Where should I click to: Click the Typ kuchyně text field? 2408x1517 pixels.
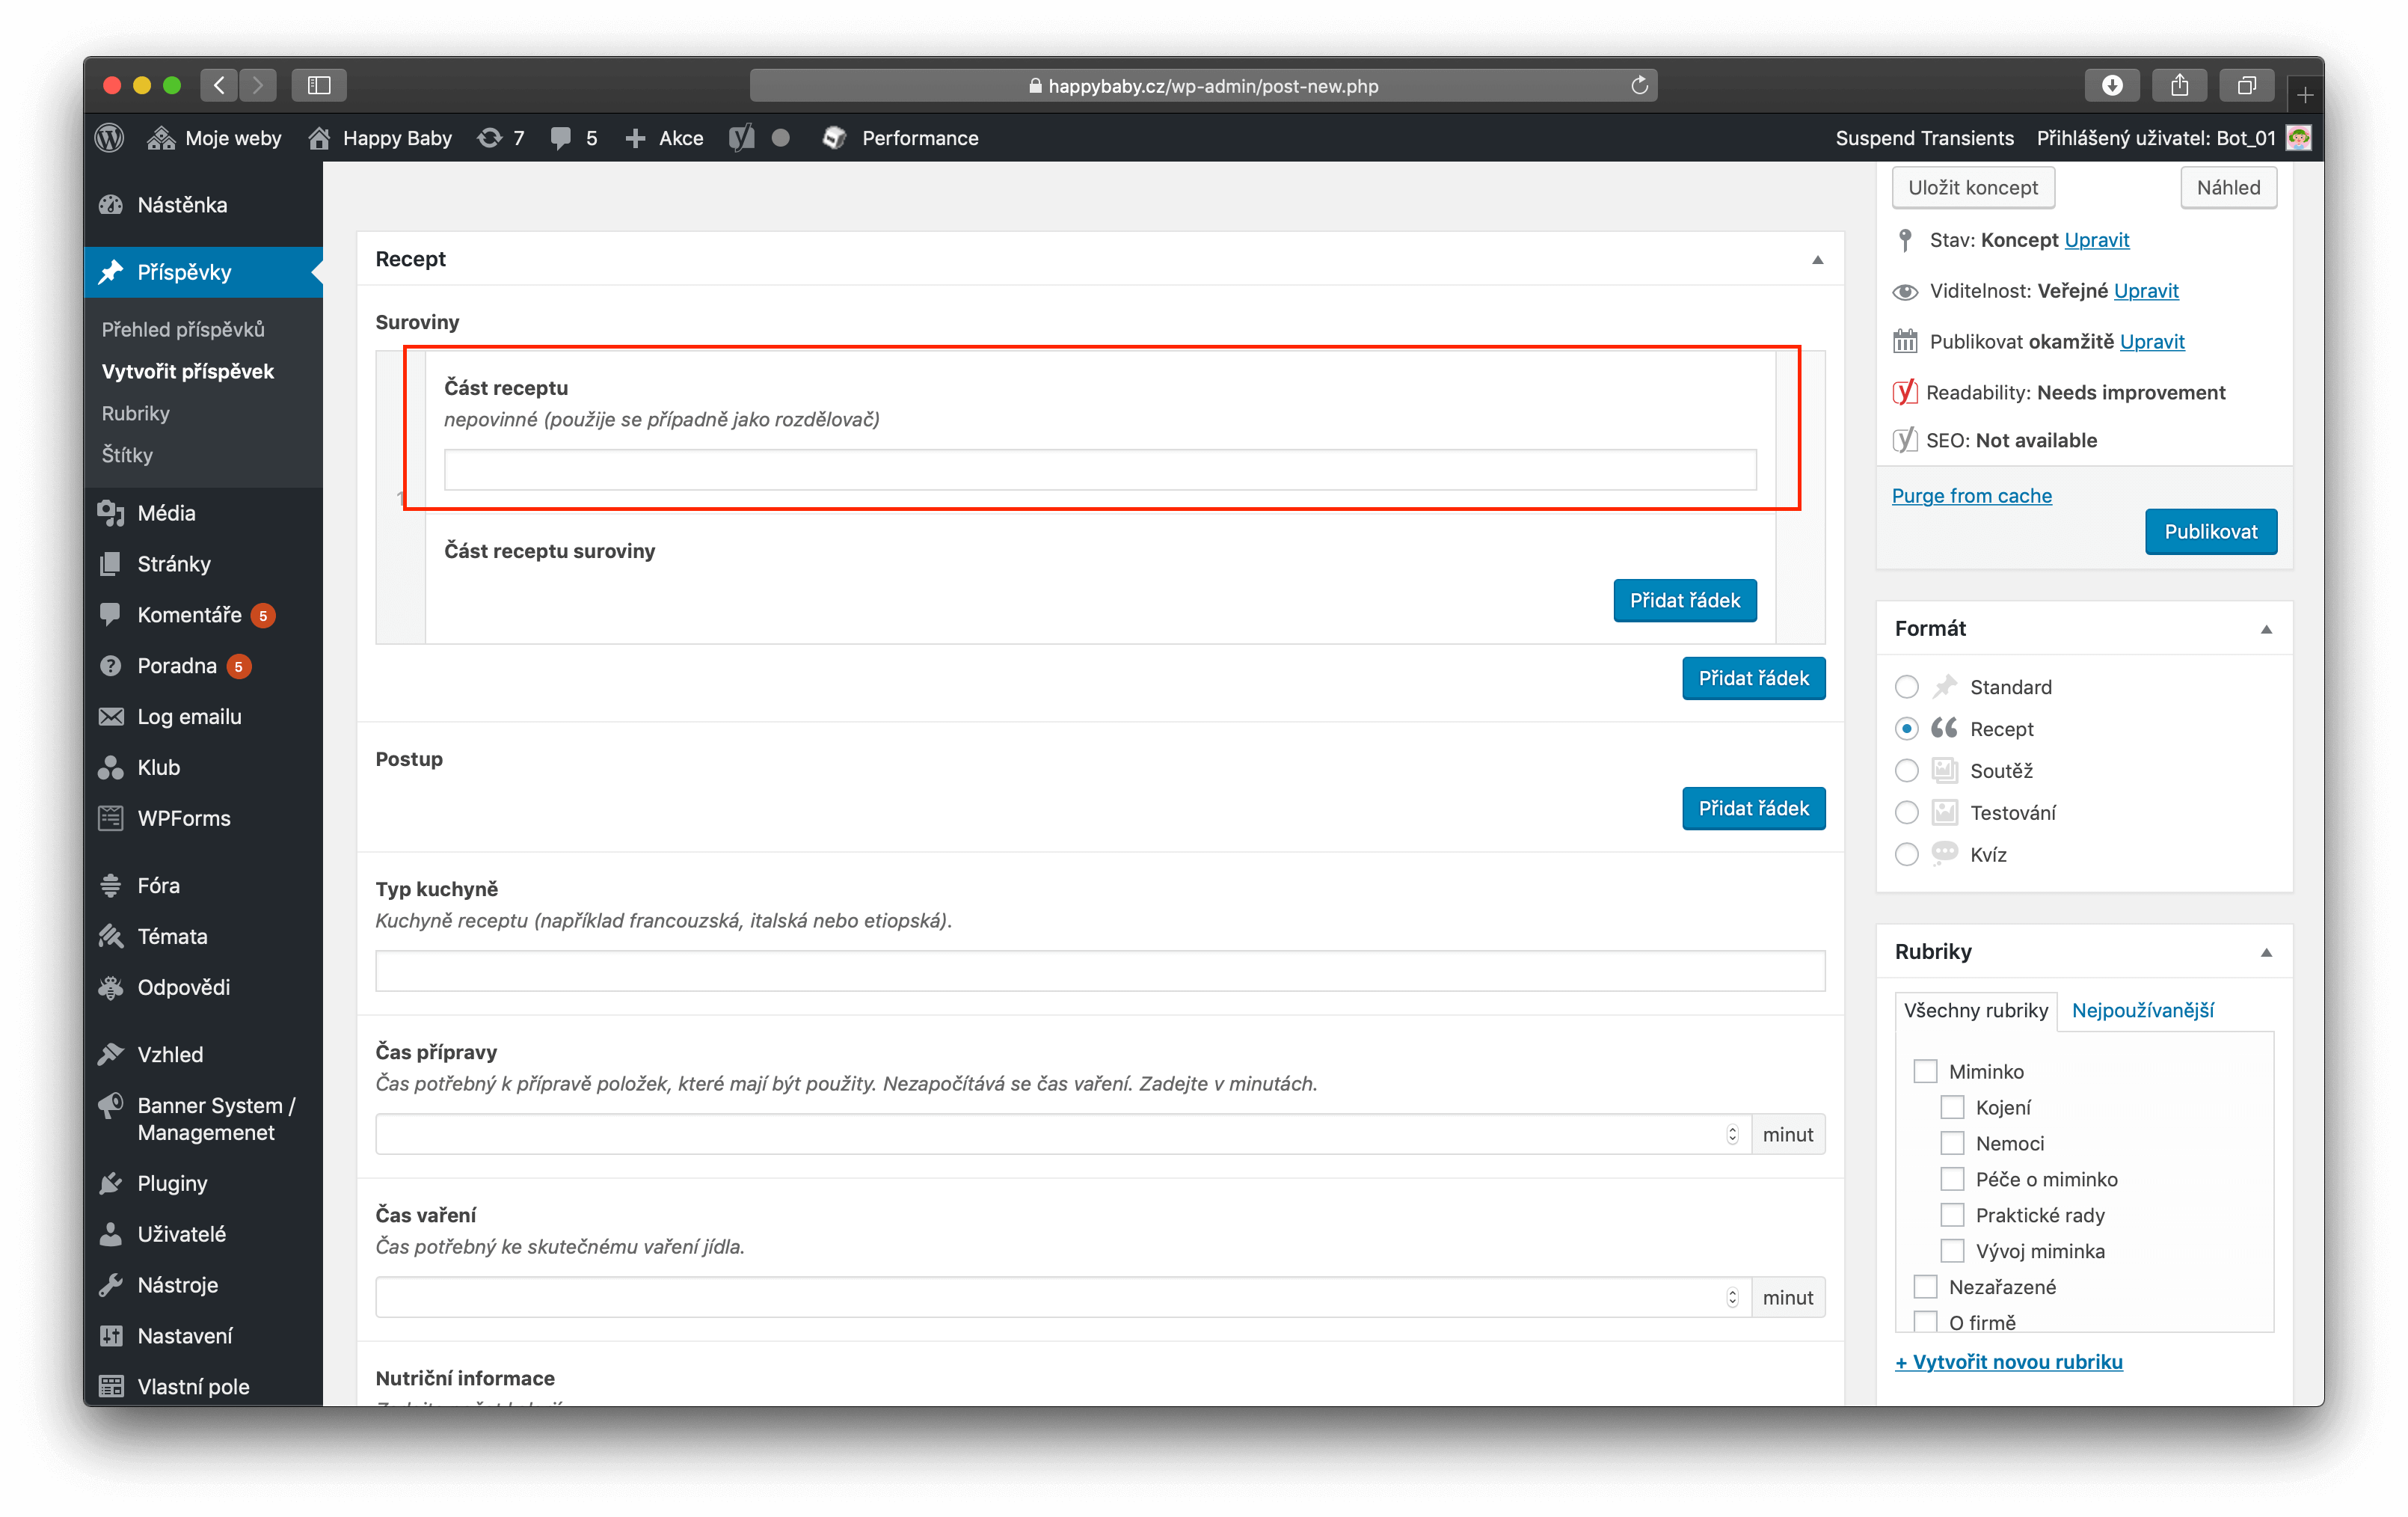pos(1100,971)
